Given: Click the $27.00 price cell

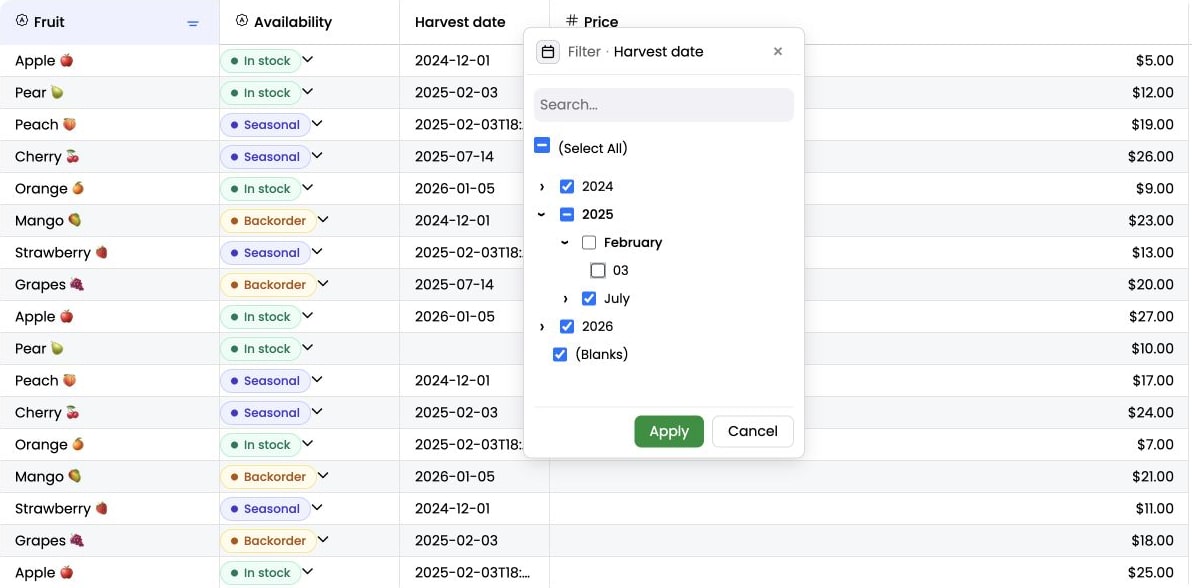Looking at the screenshot, I should pyautogui.click(x=1152, y=316).
